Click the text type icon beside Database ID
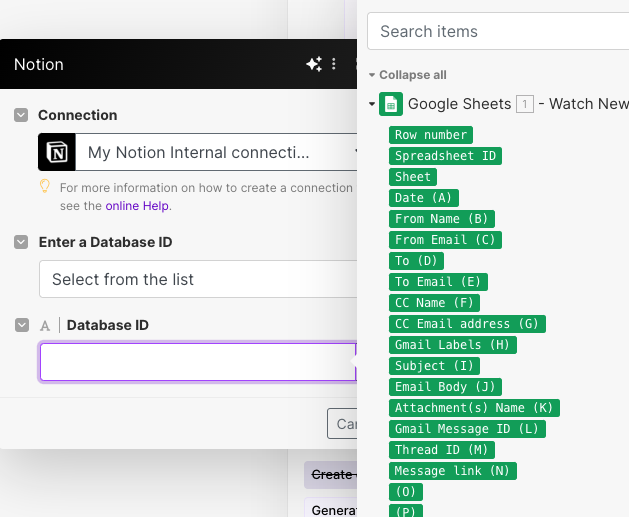The image size is (629, 517). (x=45, y=325)
